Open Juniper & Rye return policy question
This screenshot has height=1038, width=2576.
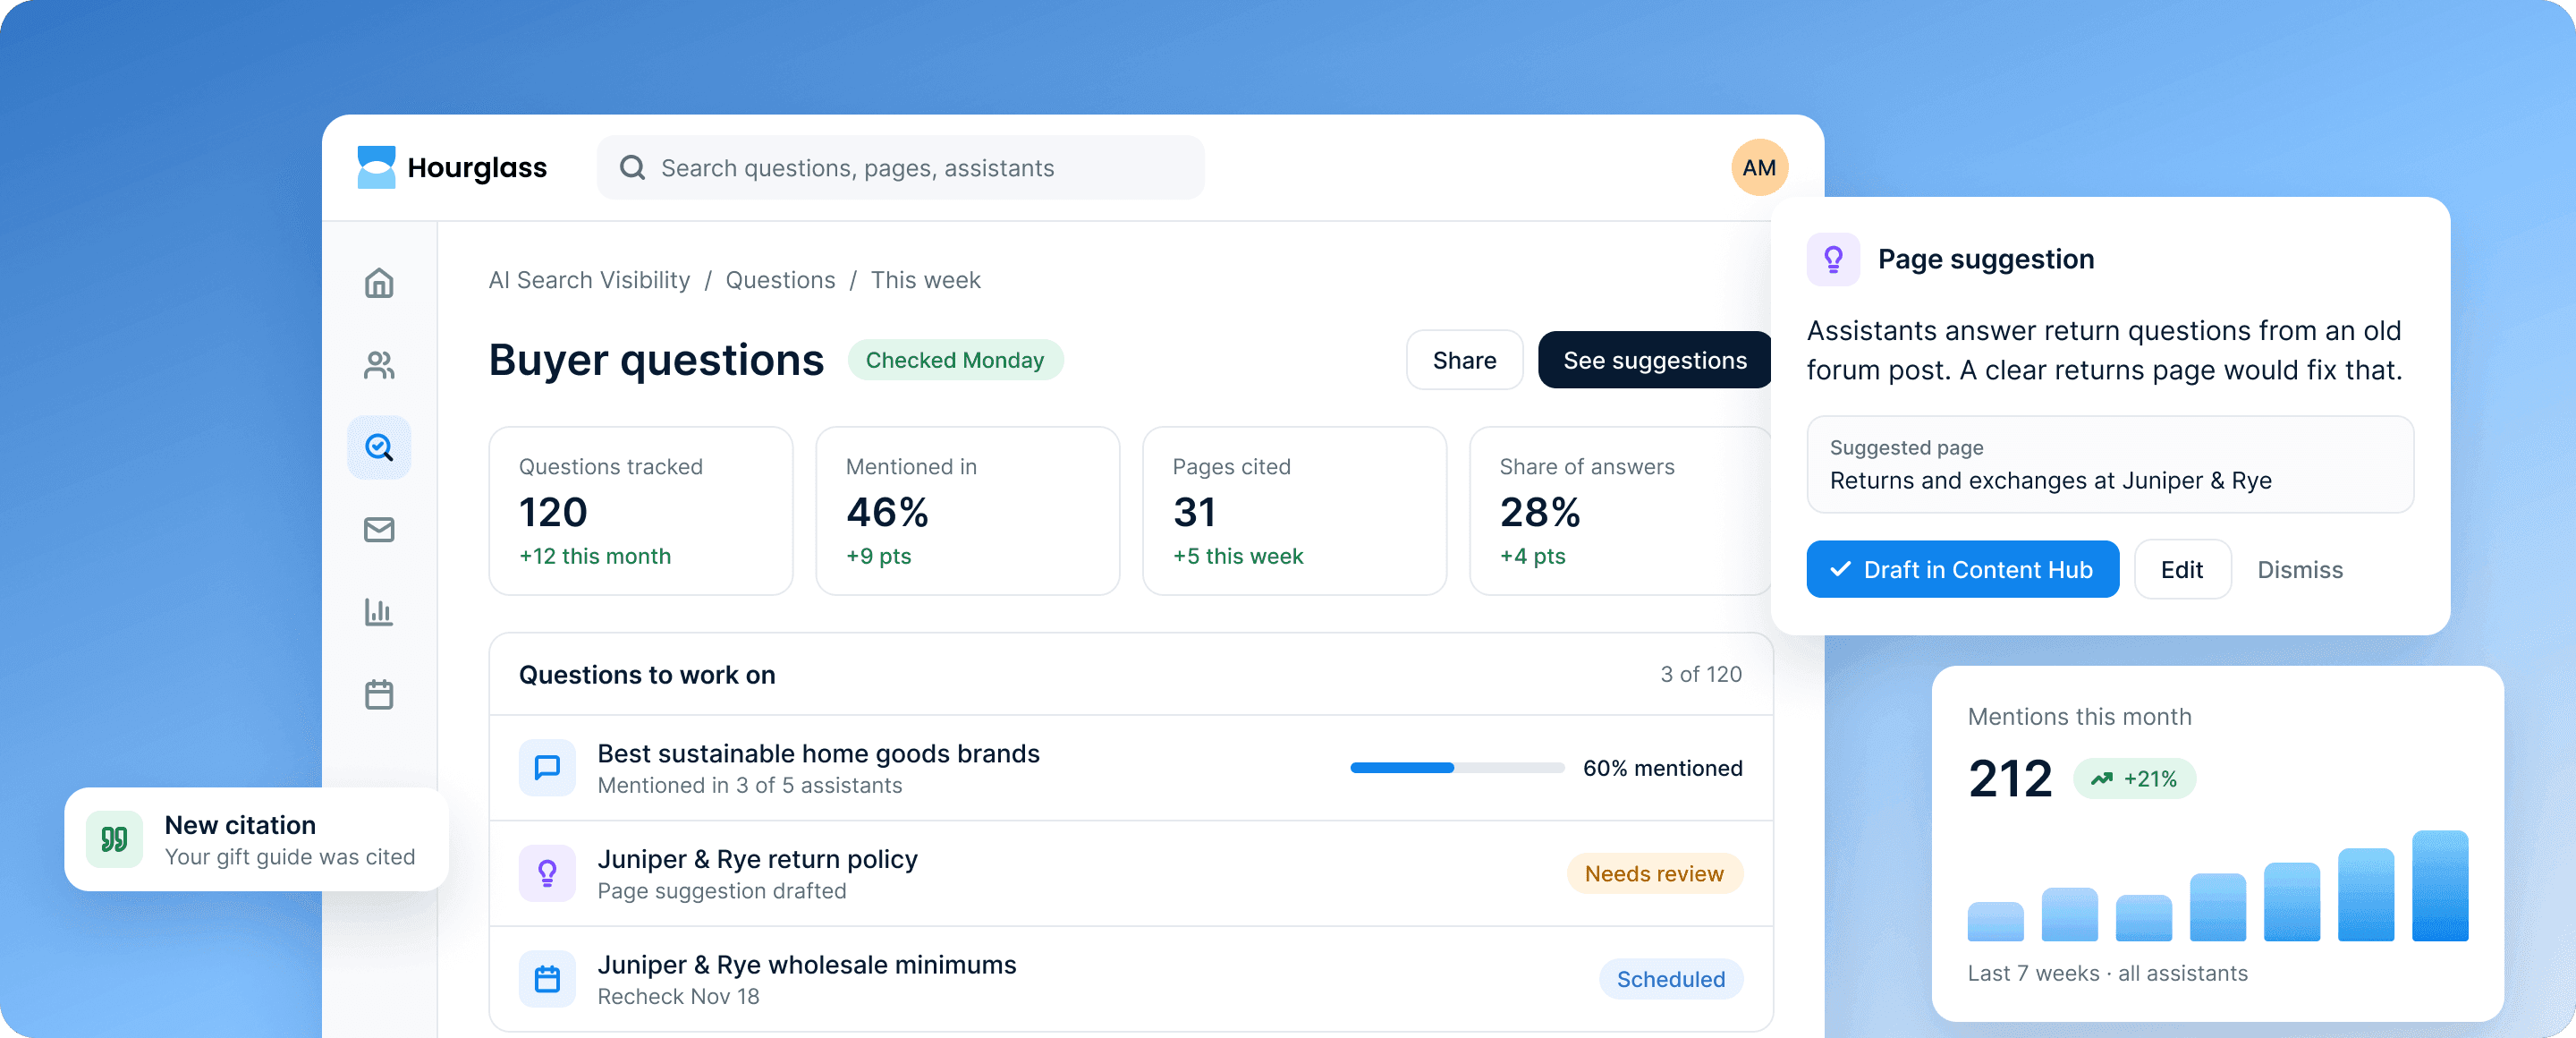tap(1130, 874)
